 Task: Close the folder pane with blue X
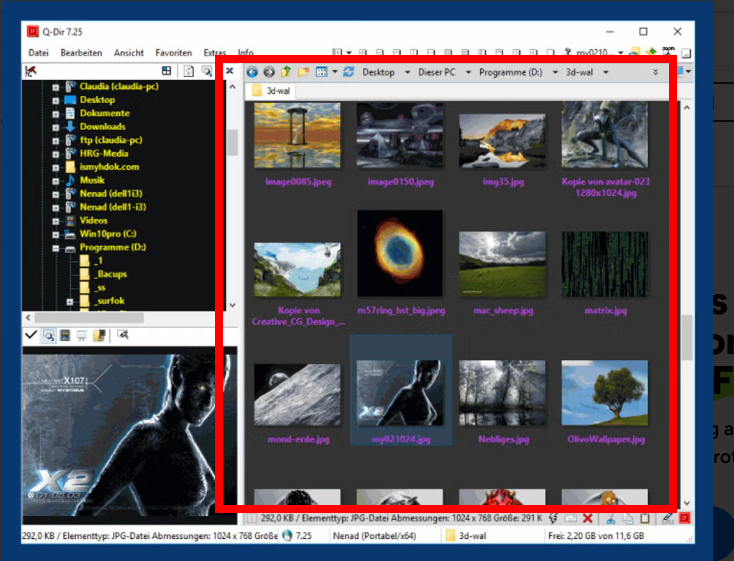pos(230,71)
